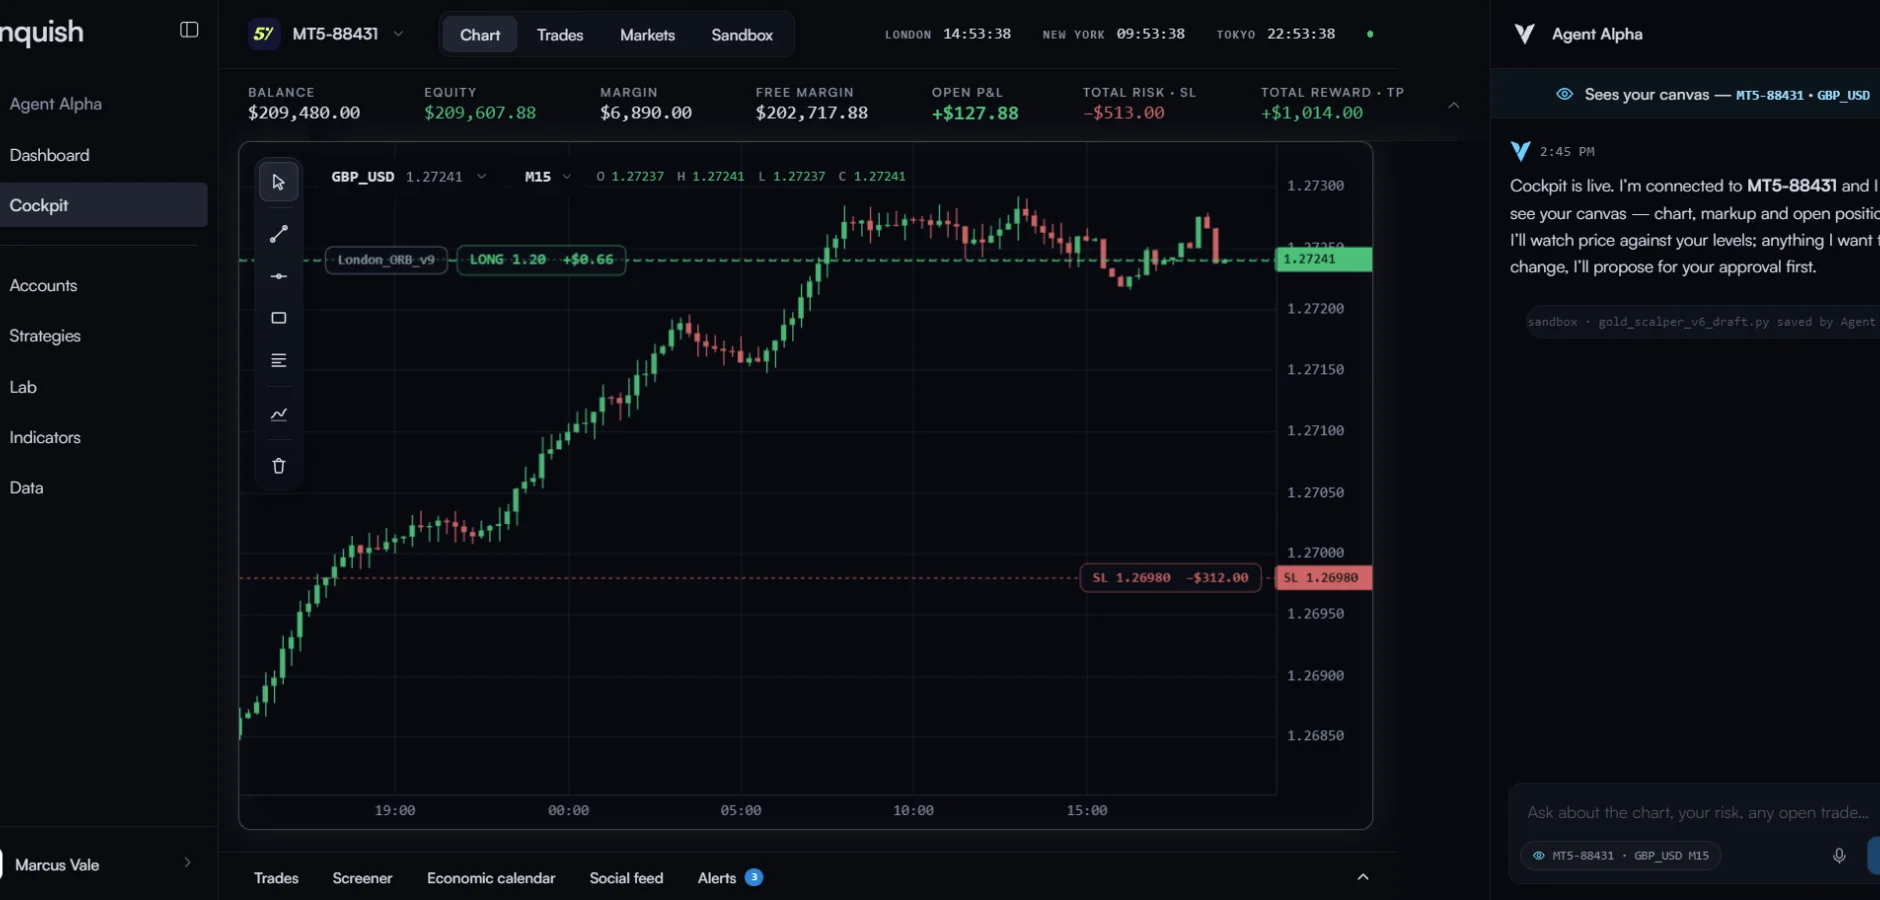Click the LONG 1.20 position tag
This screenshot has height=900, width=1880.
click(541, 260)
